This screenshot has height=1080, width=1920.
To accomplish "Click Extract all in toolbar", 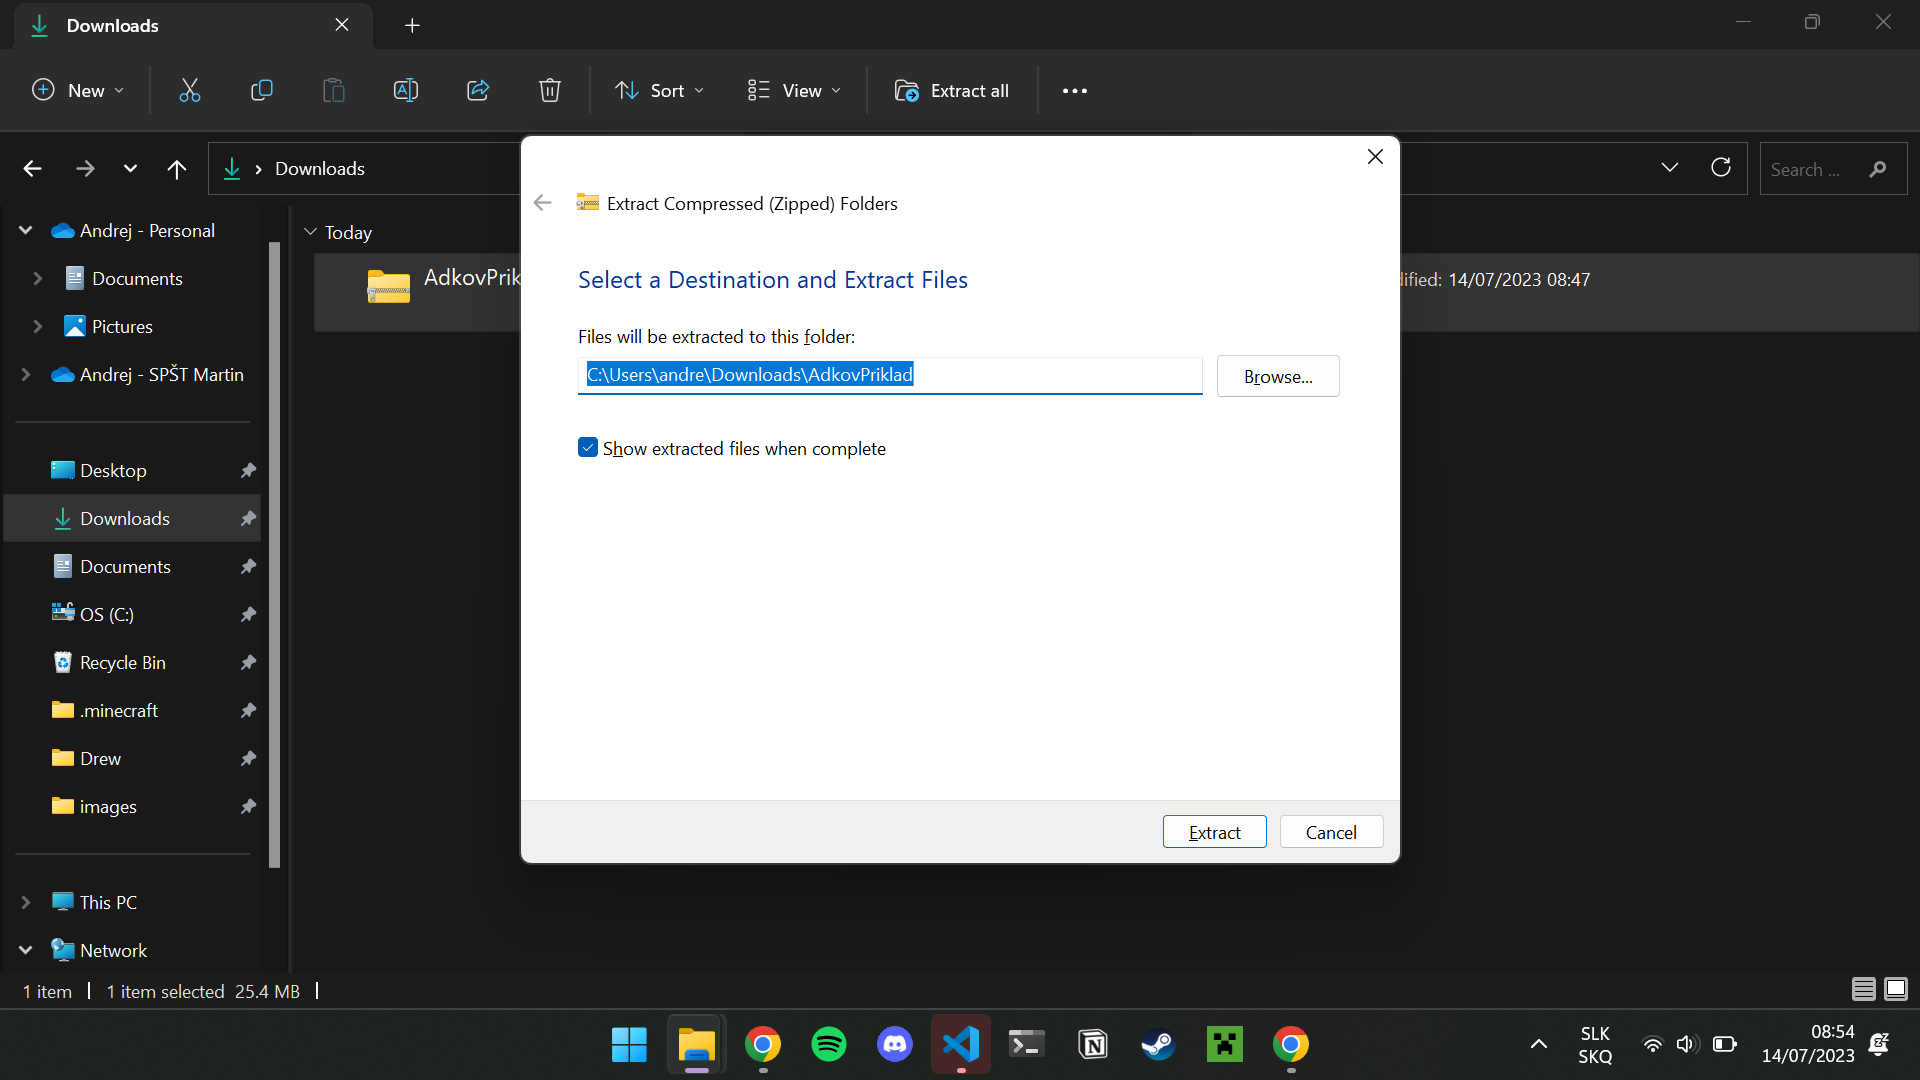I will coord(952,91).
